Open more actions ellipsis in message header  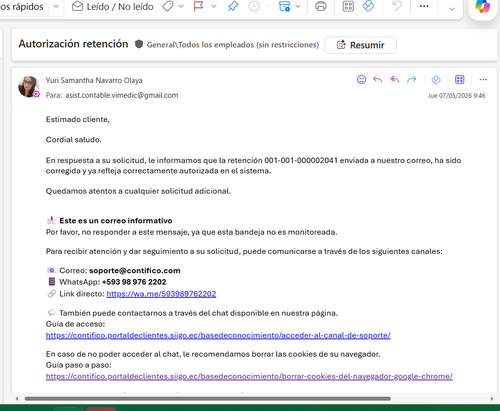coord(483,80)
